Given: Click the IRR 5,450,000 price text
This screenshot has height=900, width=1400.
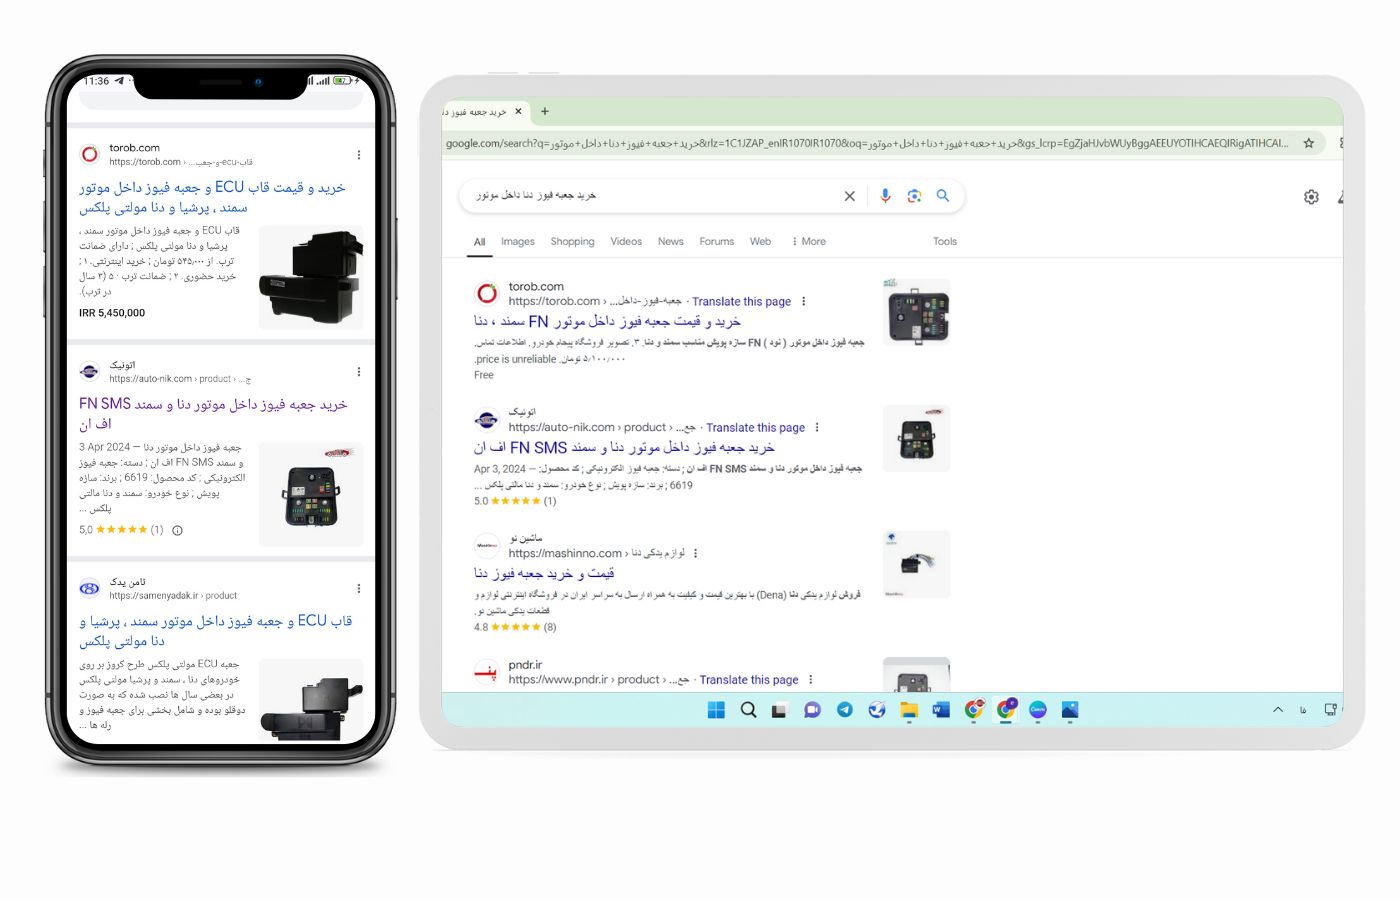Looking at the screenshot, I should pos(112,313).
